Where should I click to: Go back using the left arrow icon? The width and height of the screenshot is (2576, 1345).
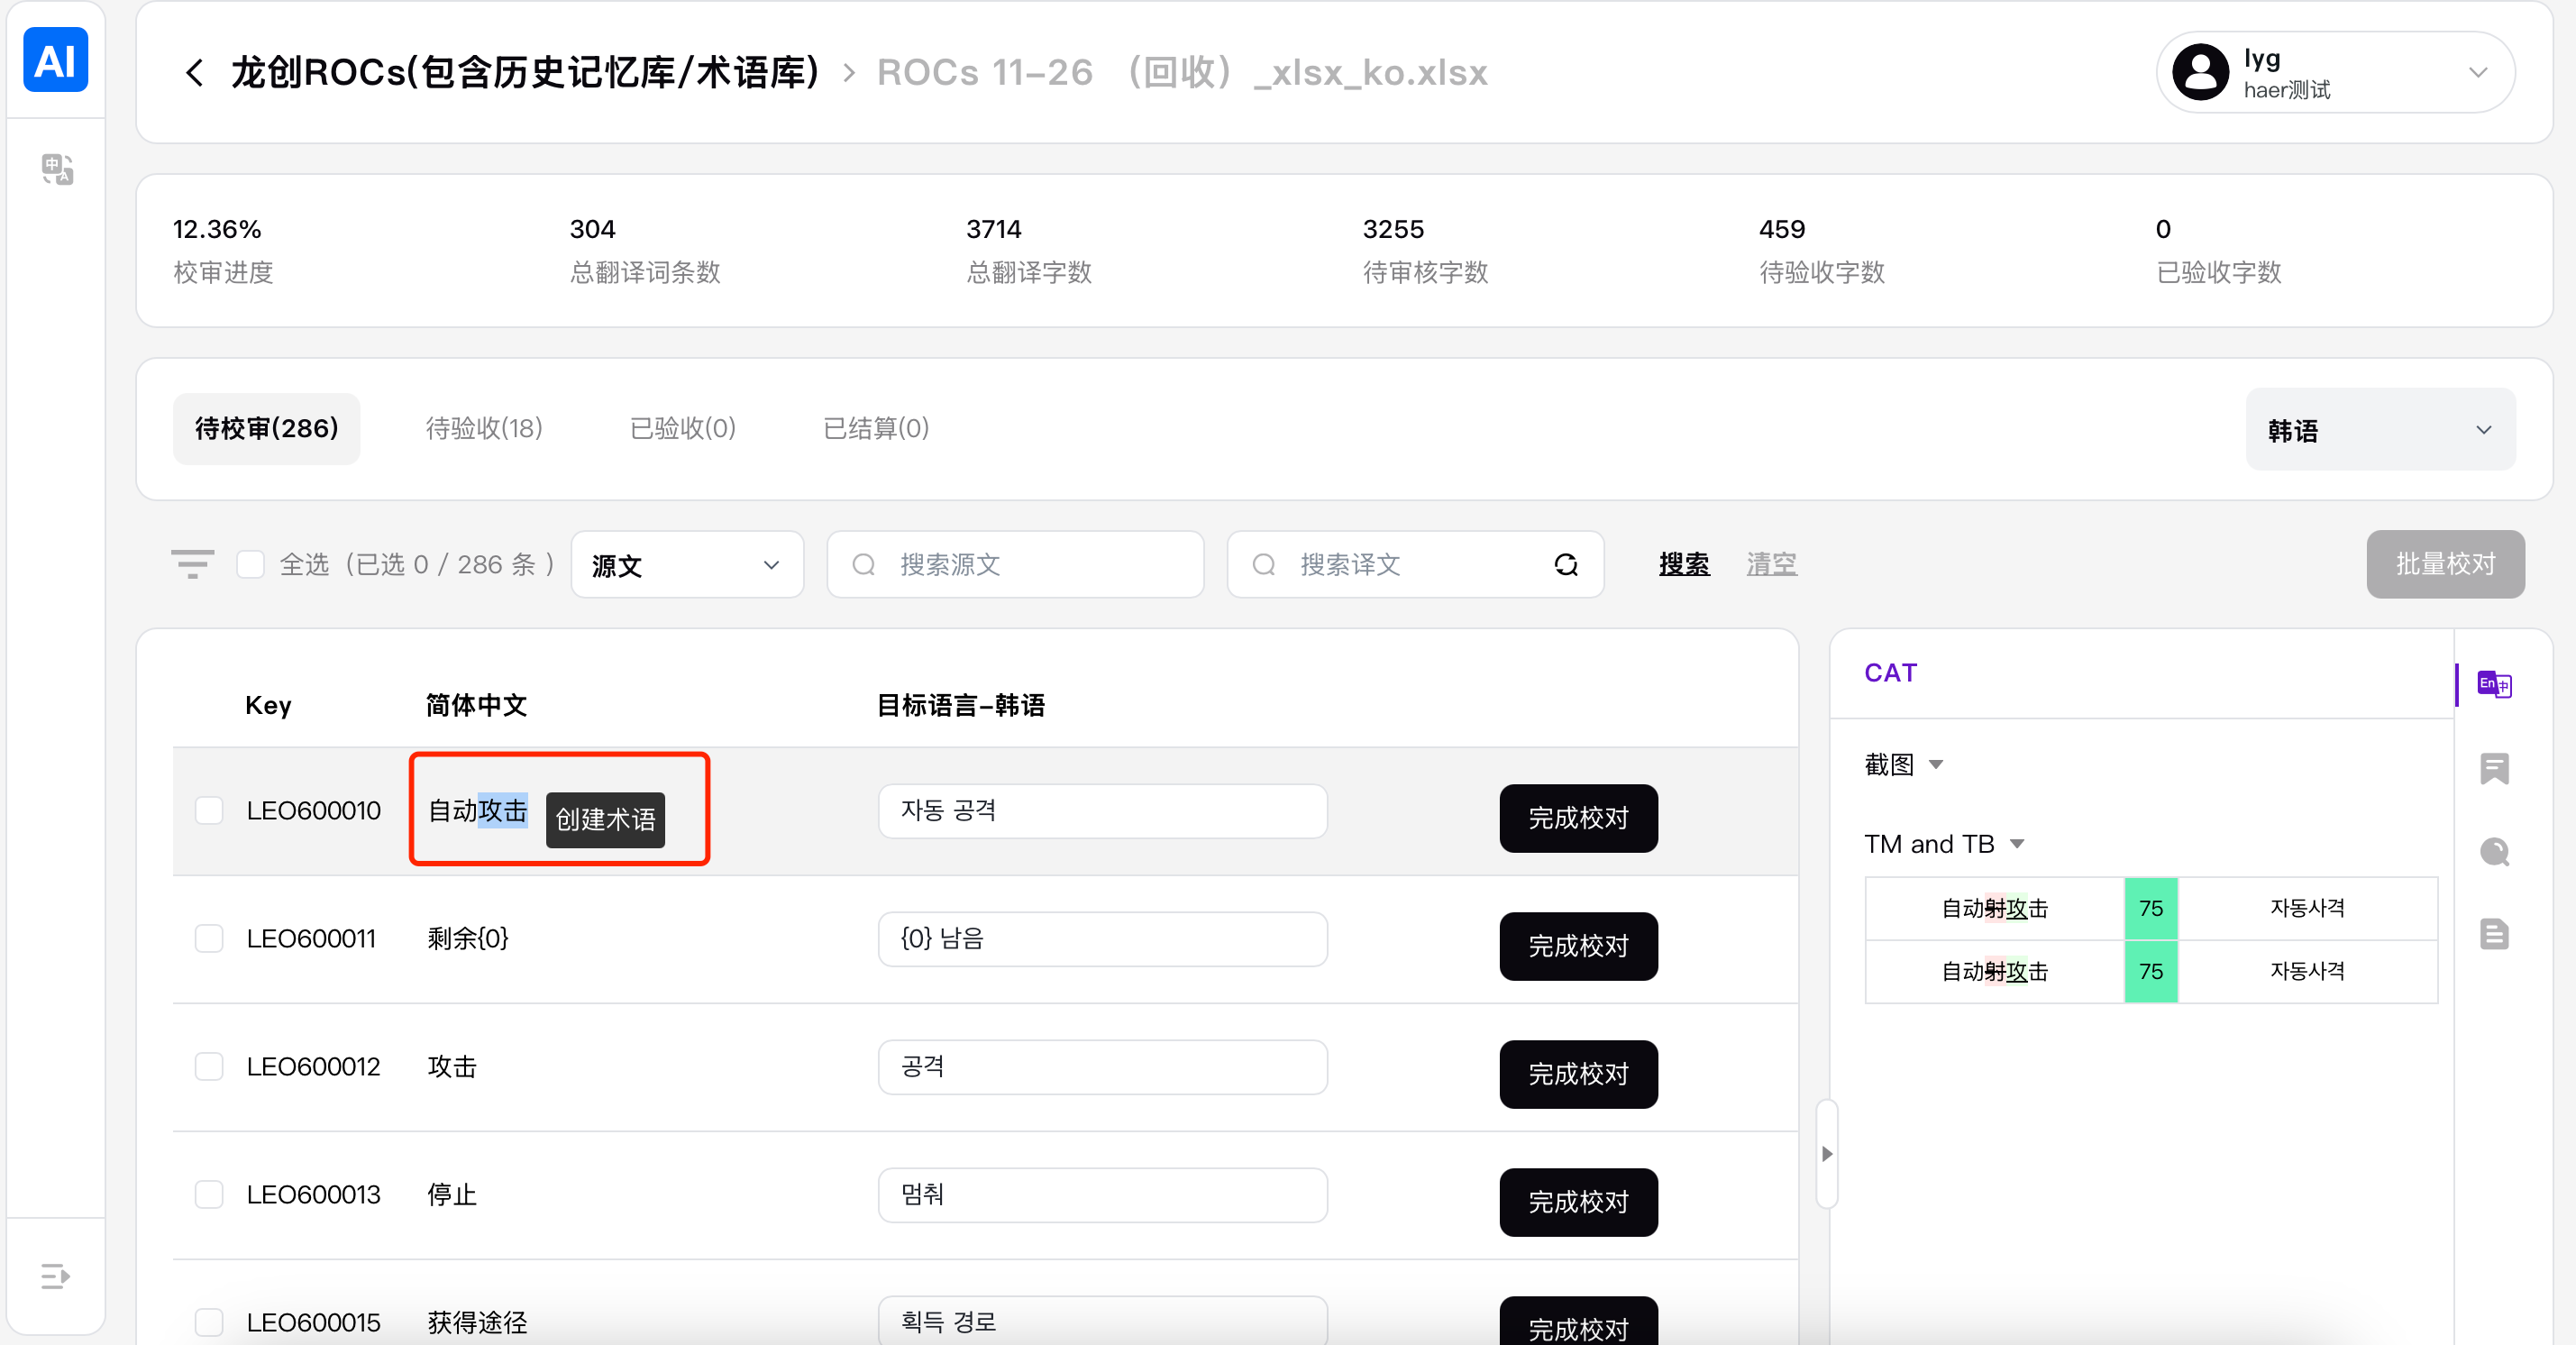(x=195, y=73)
